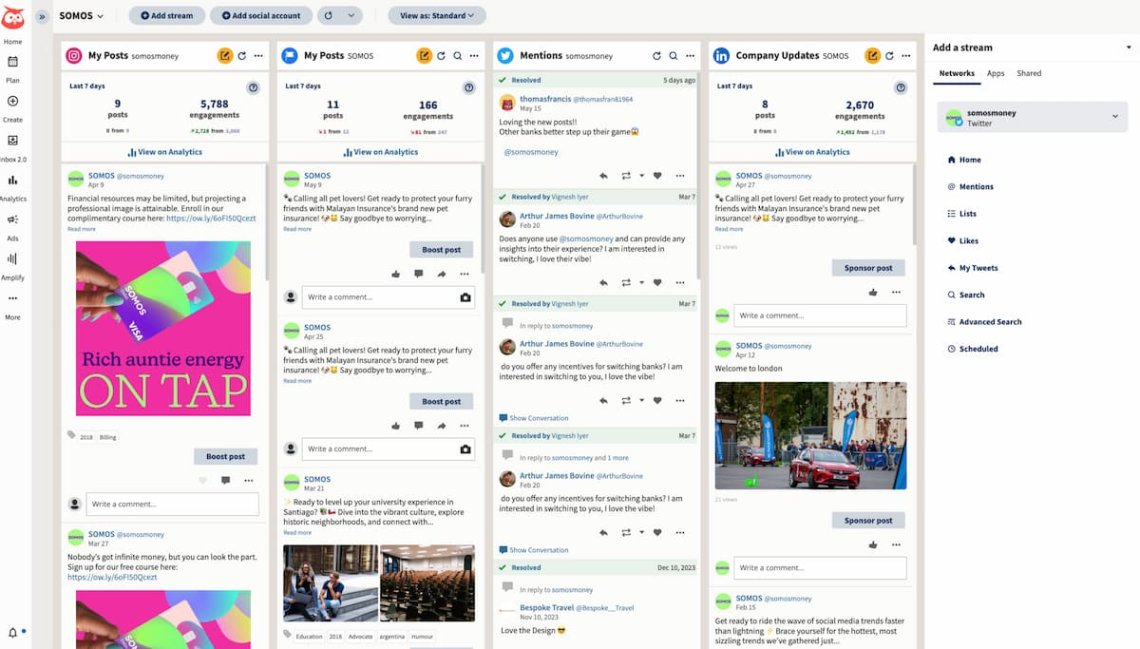Screen dimensions: 1140x649
Task: Click the Add social account button
Action: (x=261, y=15)
